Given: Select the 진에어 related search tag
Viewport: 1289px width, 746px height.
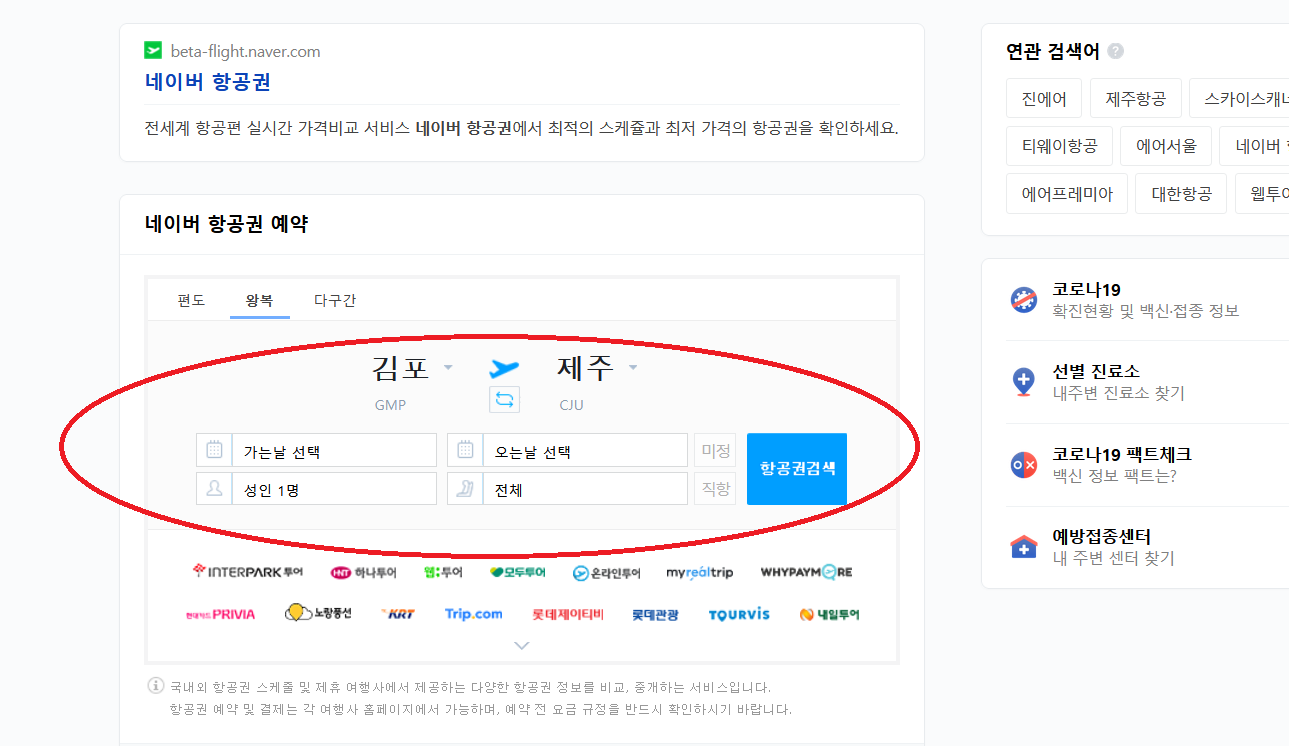Looking at the screenshot, I should click(x=1044, y=99).
